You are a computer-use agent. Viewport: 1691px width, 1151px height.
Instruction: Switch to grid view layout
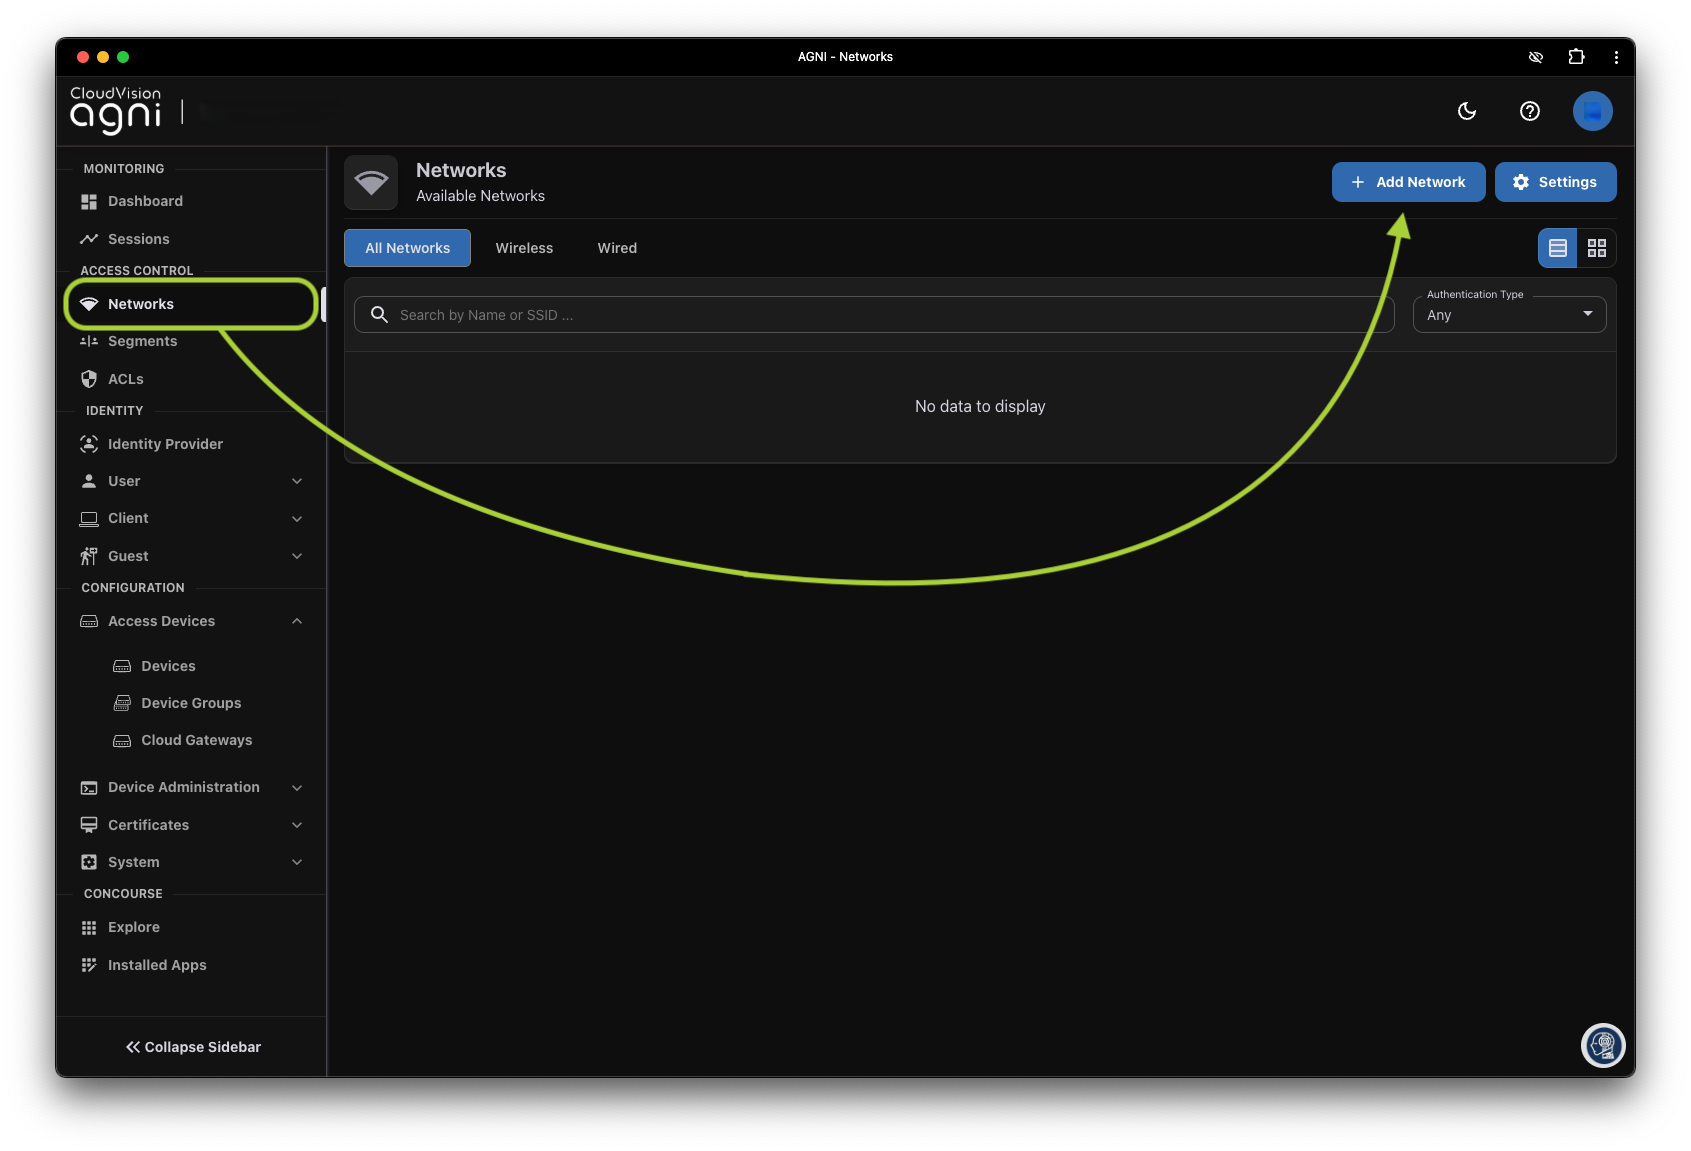1596,248
